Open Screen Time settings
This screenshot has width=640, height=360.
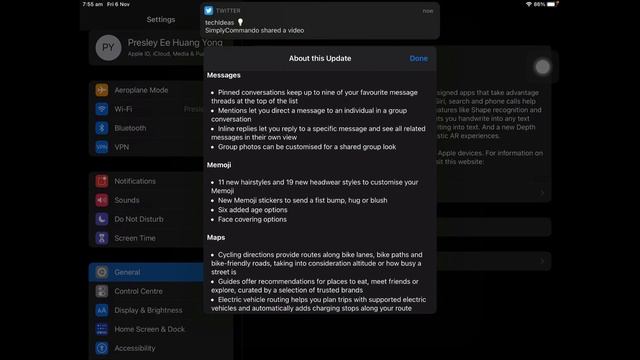(x=147, y=238)
